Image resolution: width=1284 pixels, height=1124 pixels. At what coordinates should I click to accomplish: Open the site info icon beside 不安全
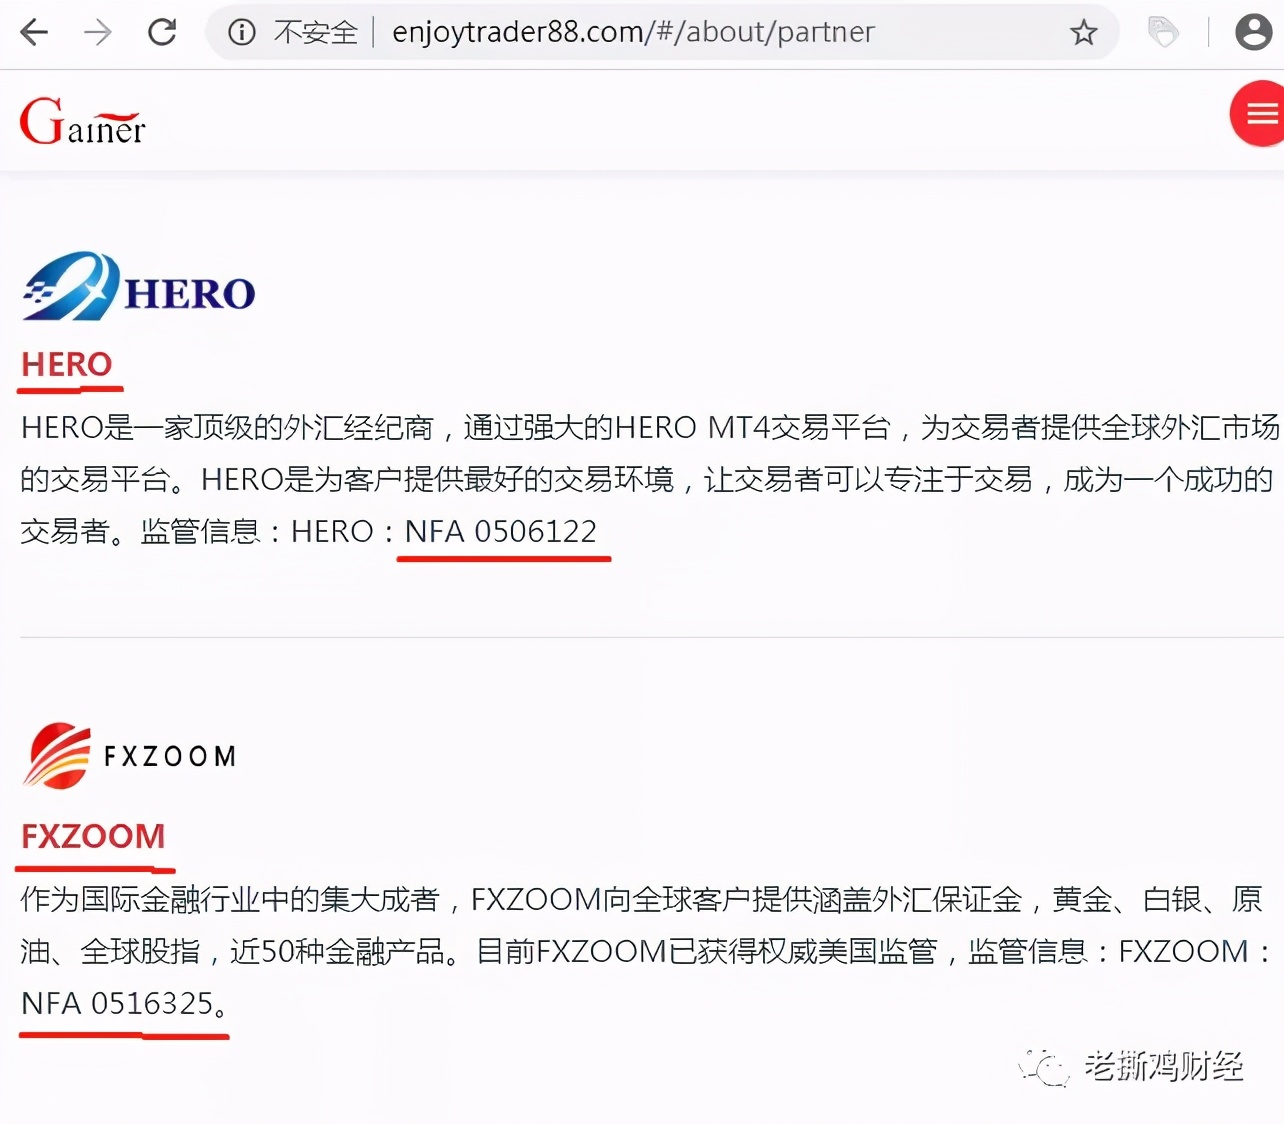pyautogui.click(x=242, y=32)
